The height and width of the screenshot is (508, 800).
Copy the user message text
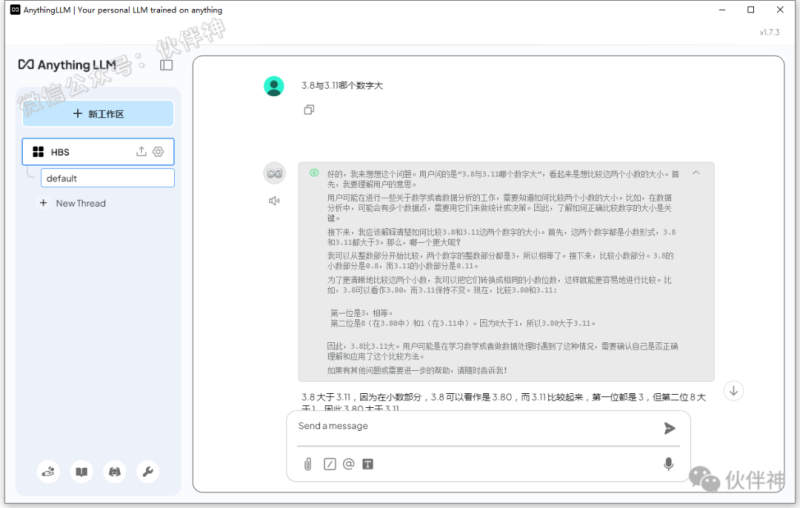[x=309, y=110]
